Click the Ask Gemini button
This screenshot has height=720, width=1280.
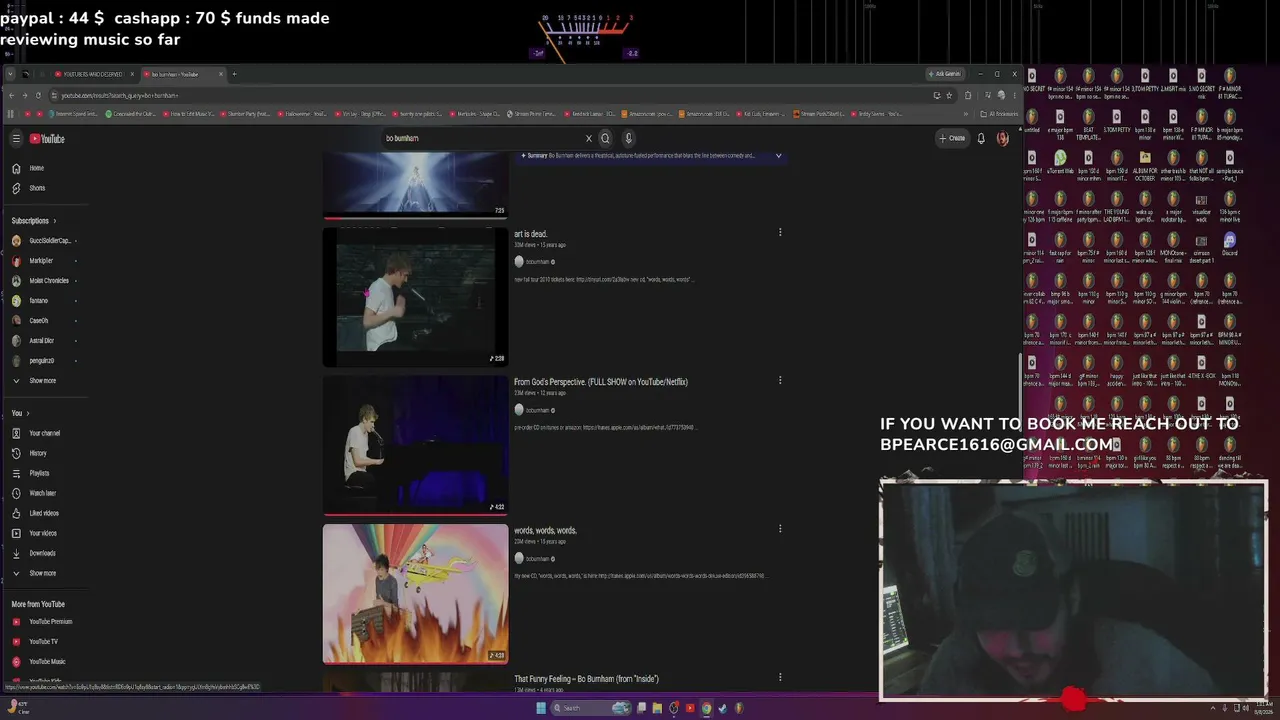click(x=944, y=74)
